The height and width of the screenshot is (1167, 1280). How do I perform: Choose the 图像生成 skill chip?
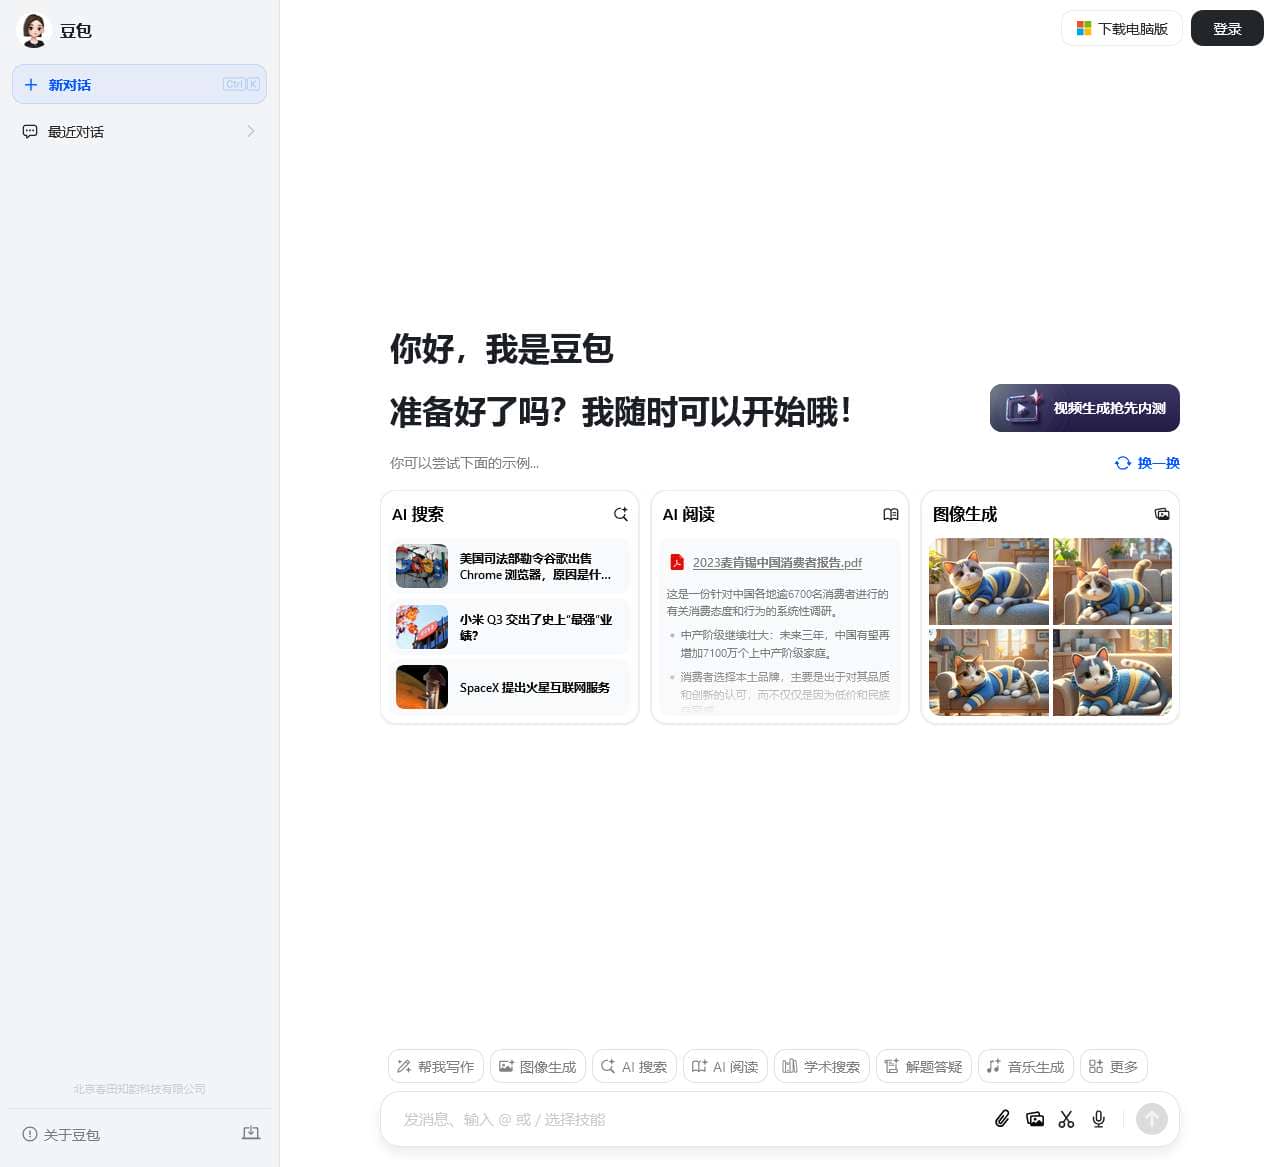click(538, 1066)
